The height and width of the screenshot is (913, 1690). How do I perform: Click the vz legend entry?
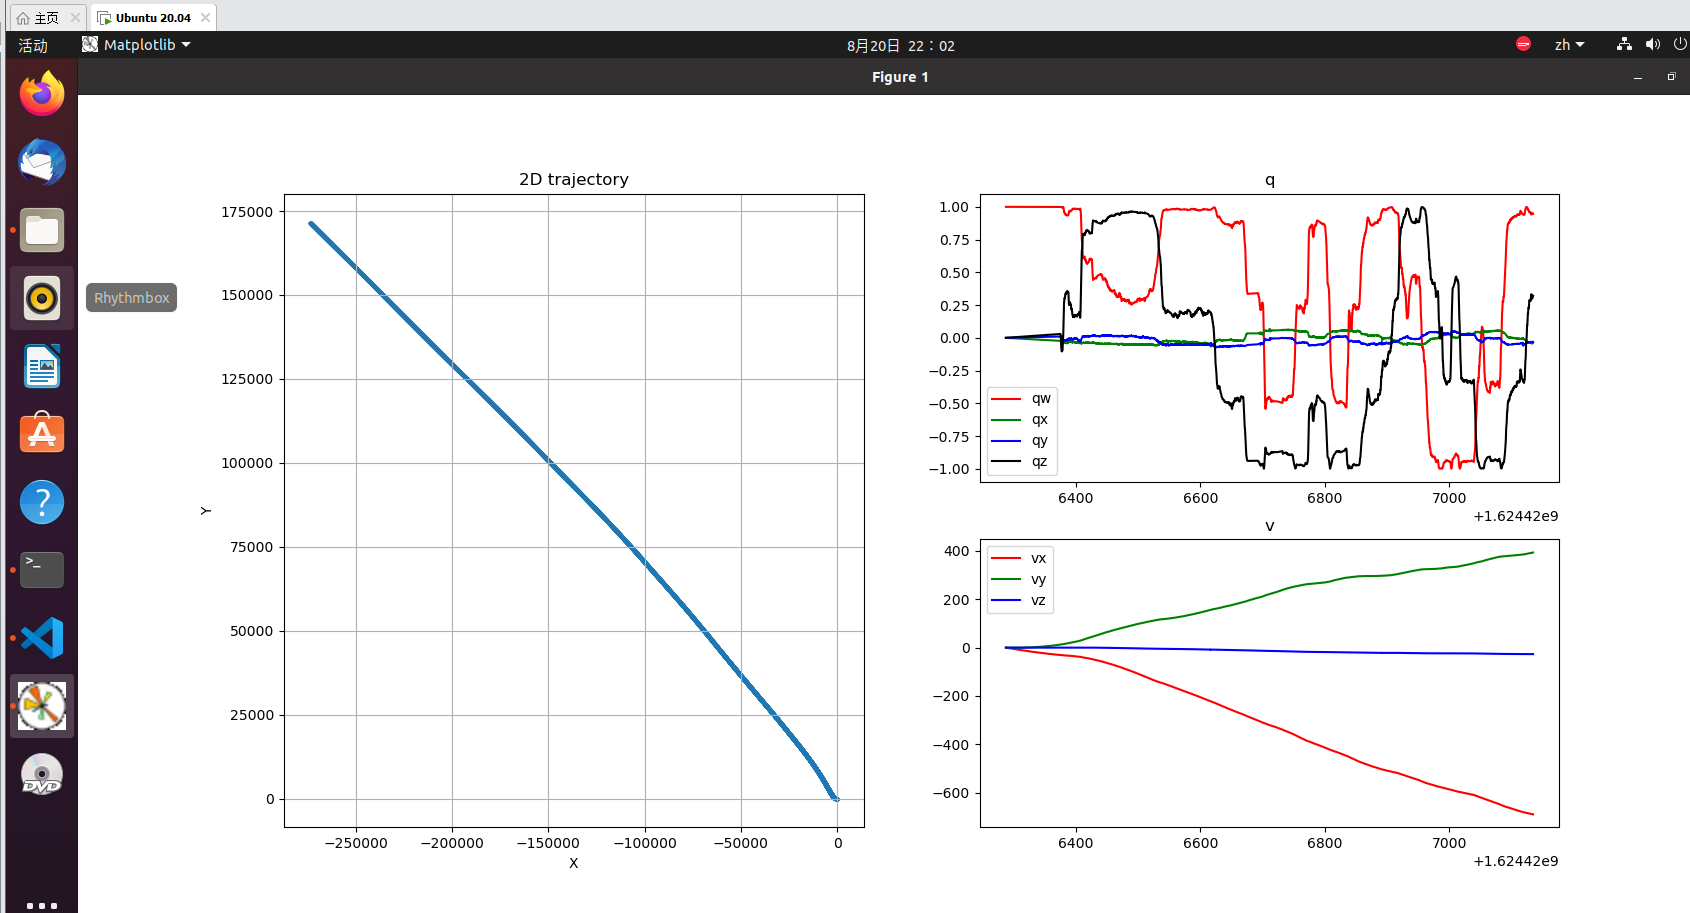(x=1020, y=600)
